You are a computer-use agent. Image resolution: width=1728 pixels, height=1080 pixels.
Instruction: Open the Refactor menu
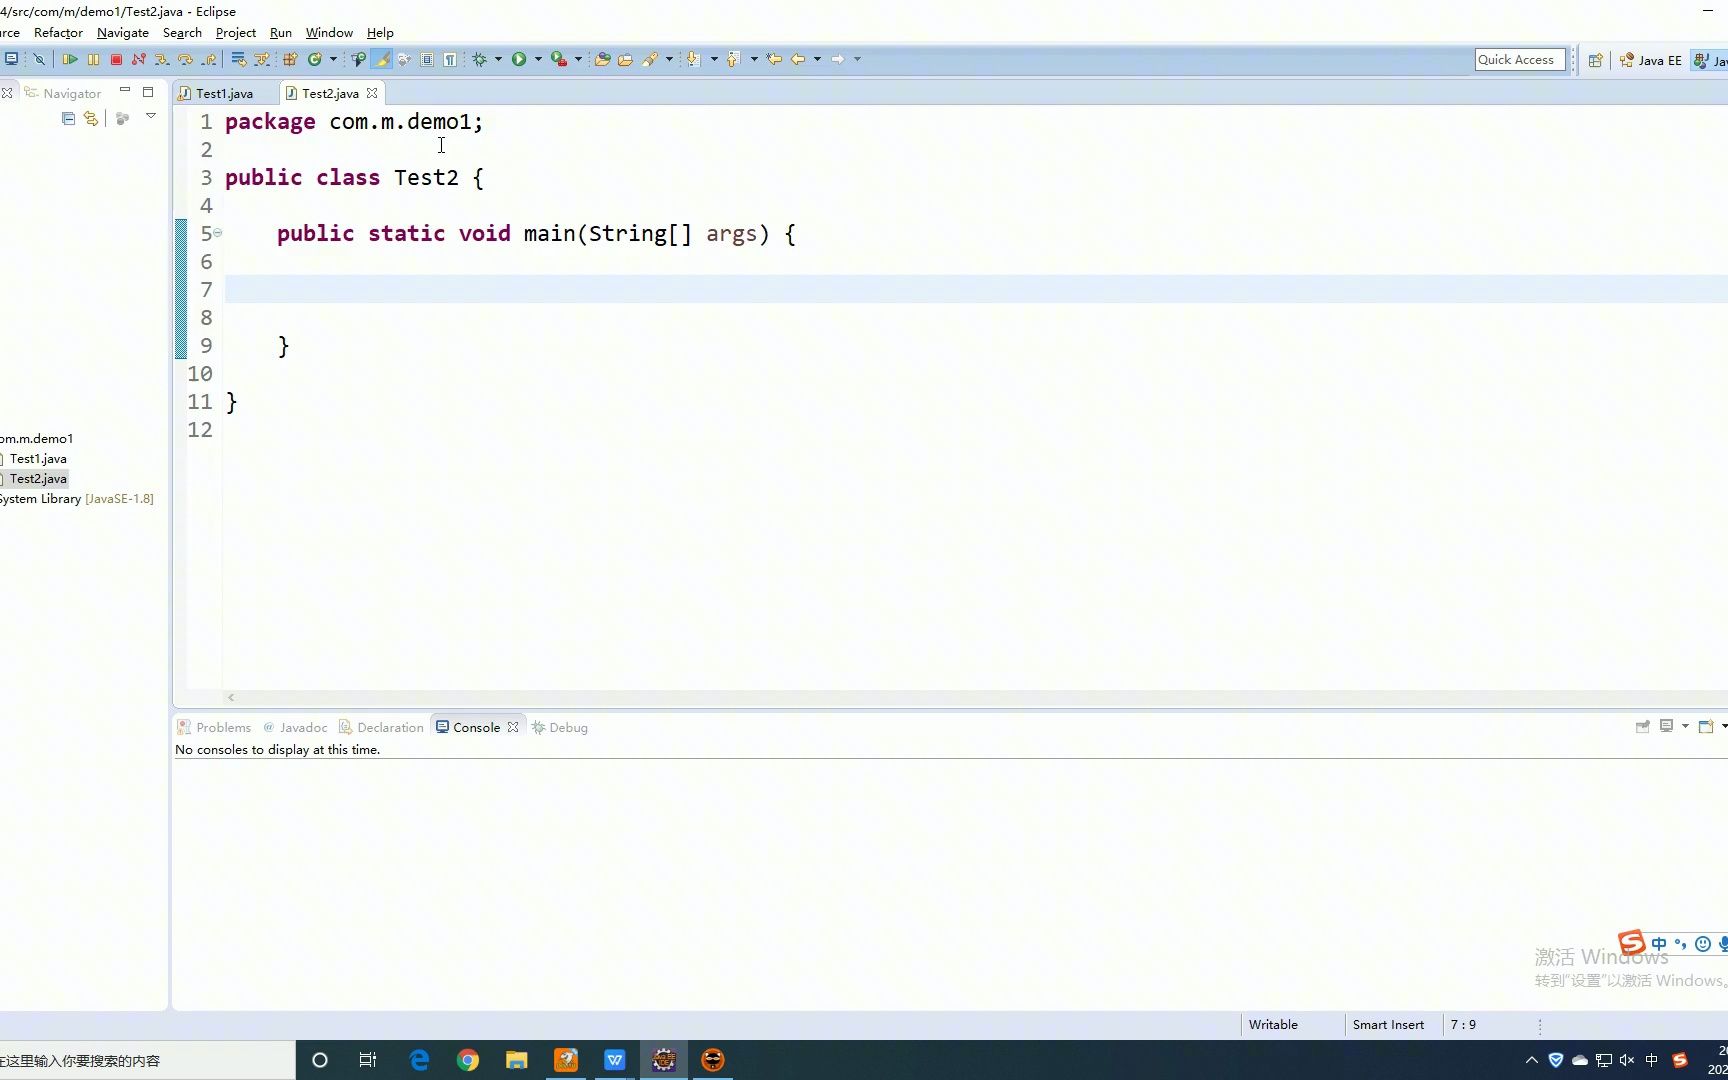[58, 33]
